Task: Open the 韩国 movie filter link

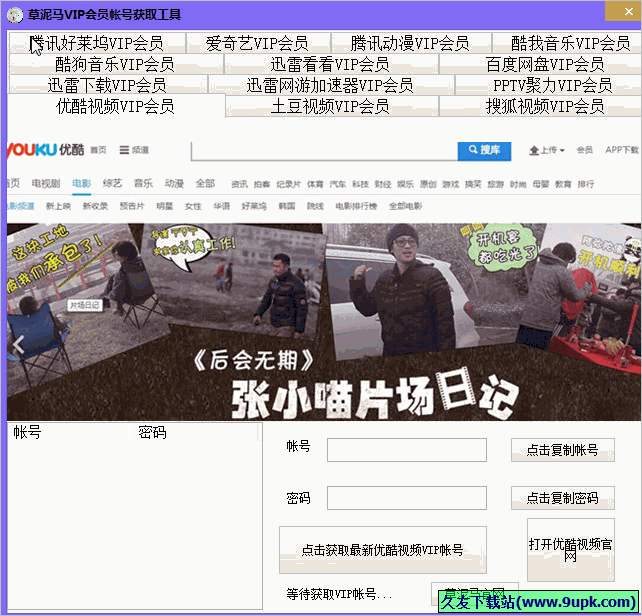Action: [287, 206]
